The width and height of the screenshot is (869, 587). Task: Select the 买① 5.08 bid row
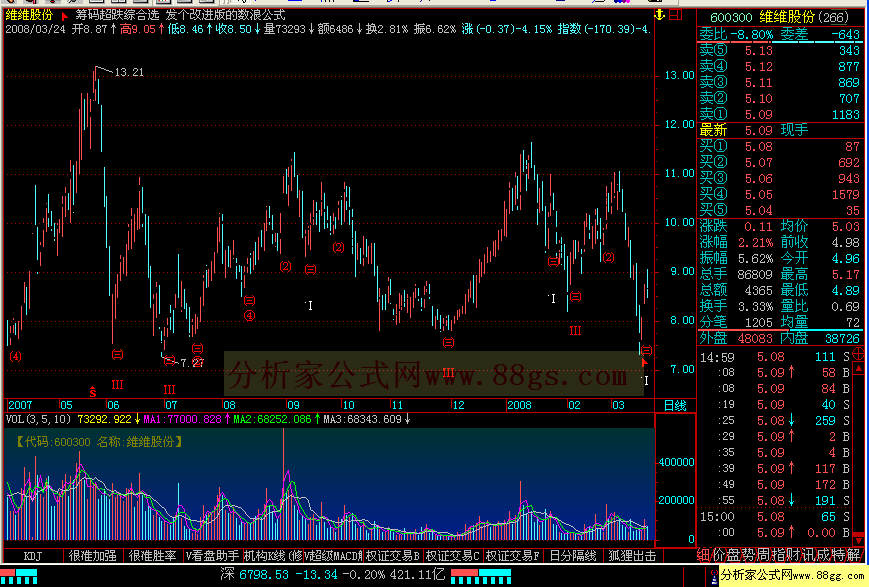coord(779,146)
